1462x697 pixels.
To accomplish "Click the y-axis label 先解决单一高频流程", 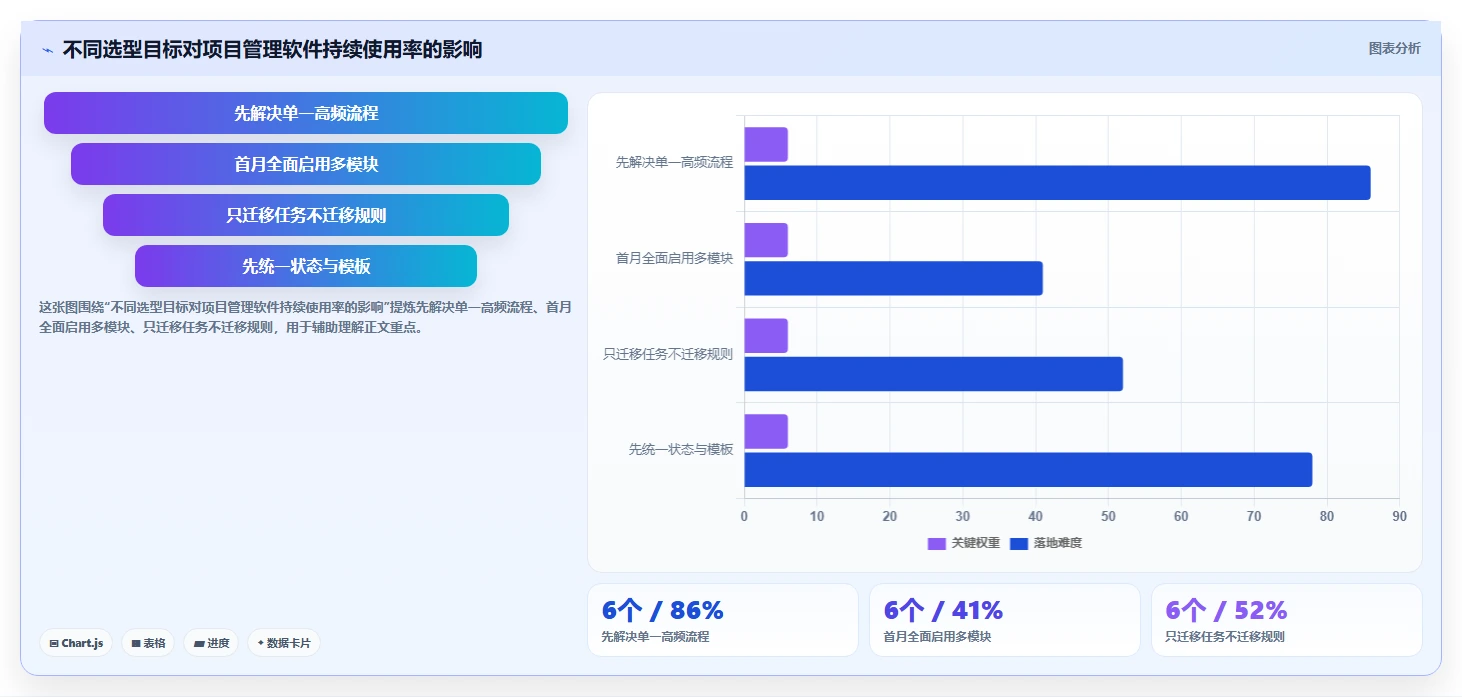I will click(x=674, y=162).
